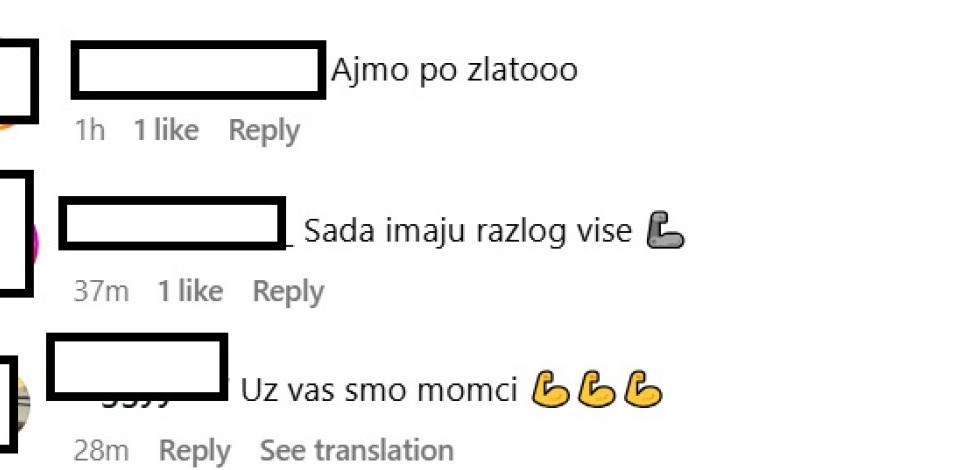Click the '1h' timestamp

coord(89,131)
